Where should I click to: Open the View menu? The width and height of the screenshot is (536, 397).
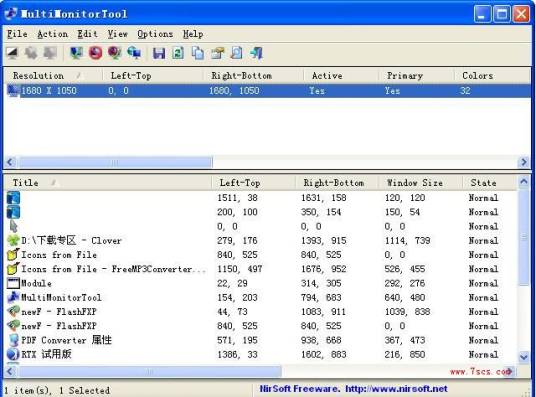(x=118, y=34)
